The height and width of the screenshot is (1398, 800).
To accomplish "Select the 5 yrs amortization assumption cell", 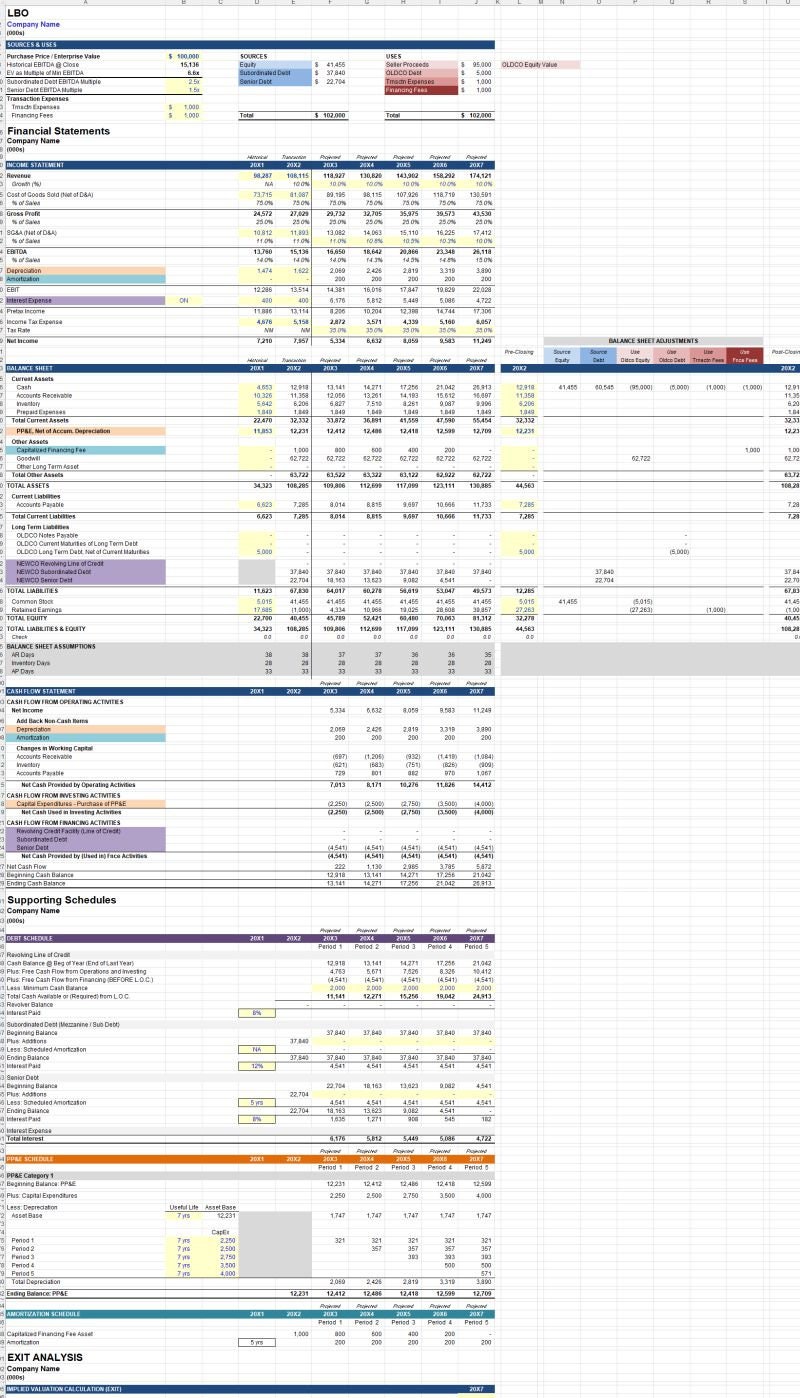I will point(264,1343).
